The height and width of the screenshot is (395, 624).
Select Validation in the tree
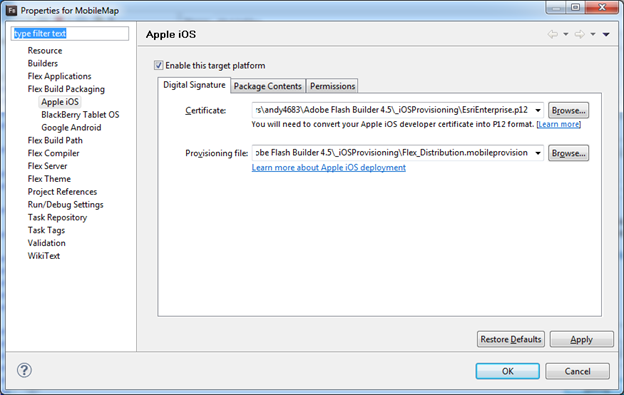pyautogui.click(x=47, y=243)
